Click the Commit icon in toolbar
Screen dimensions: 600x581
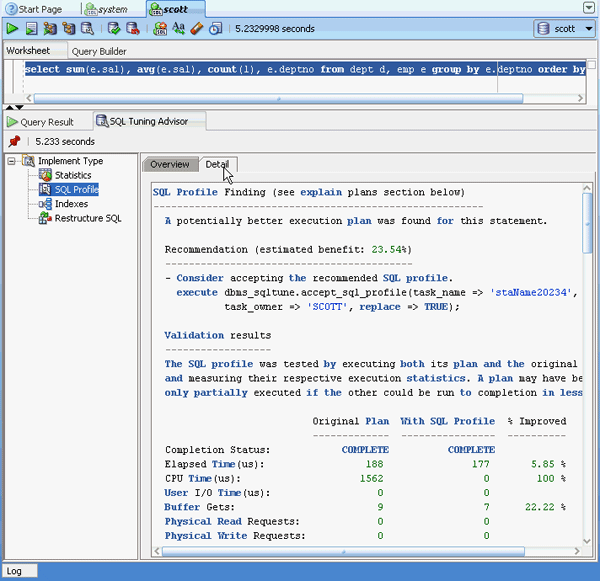coord(114,29)
